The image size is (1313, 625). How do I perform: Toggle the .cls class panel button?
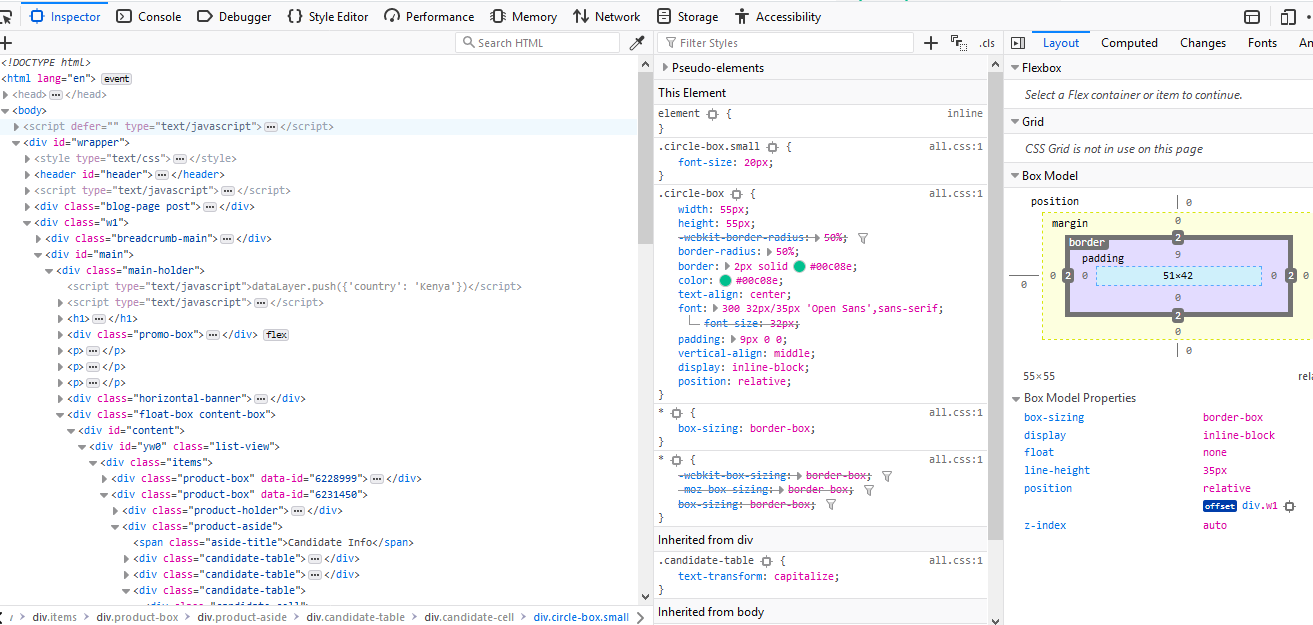[x=987, y=43]
